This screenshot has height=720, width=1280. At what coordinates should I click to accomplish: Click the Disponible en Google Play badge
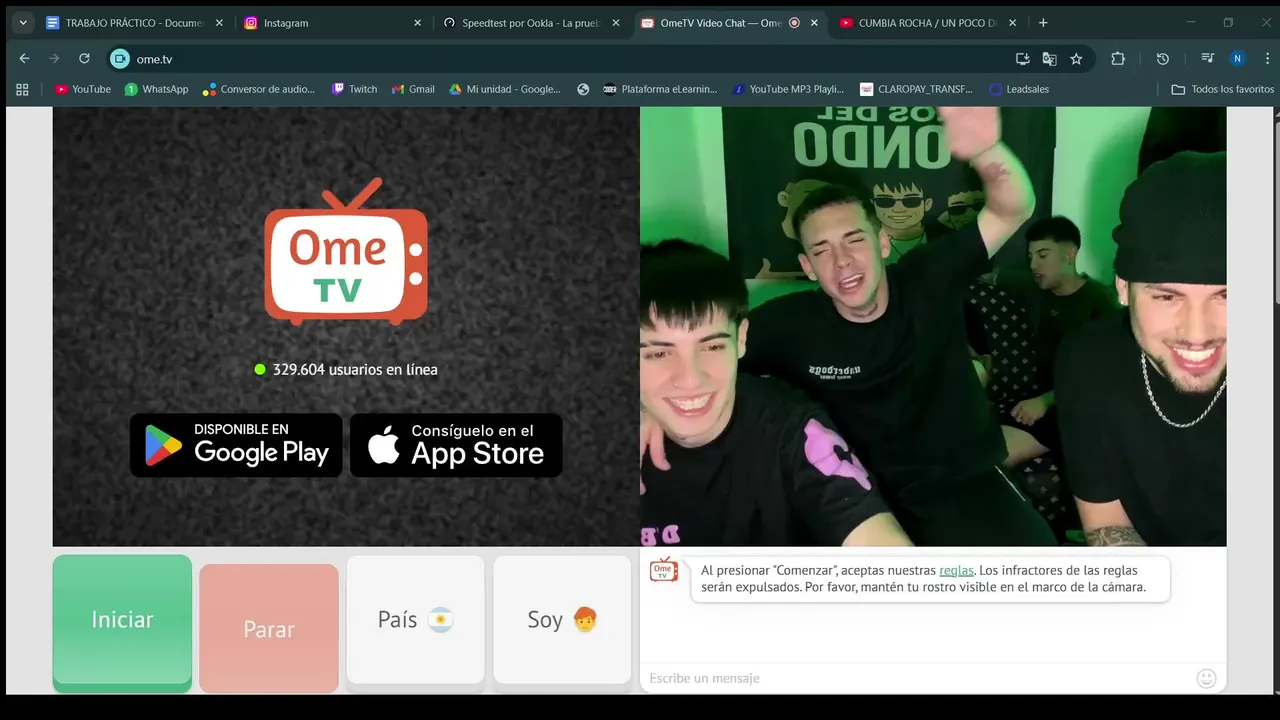pyautogui.click(x=236, y=445)
